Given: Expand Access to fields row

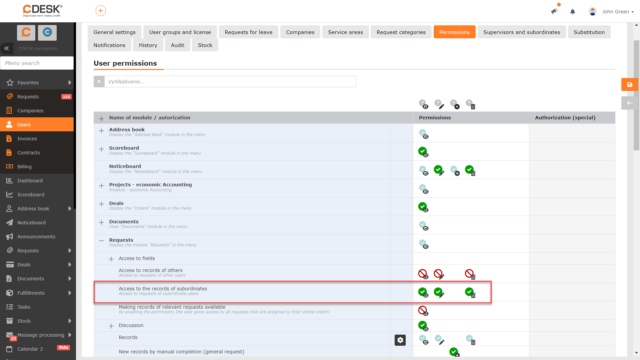Looking at the screenshot, I should (x=111, y=259).
